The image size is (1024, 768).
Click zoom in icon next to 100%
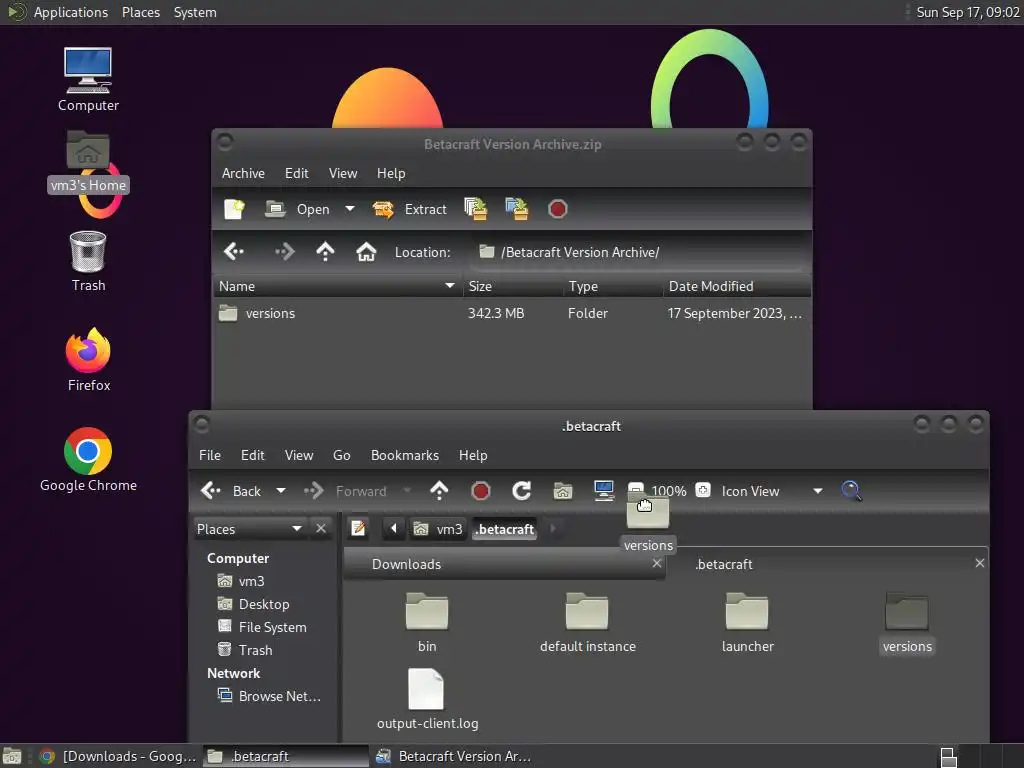[x=703, y=490]
